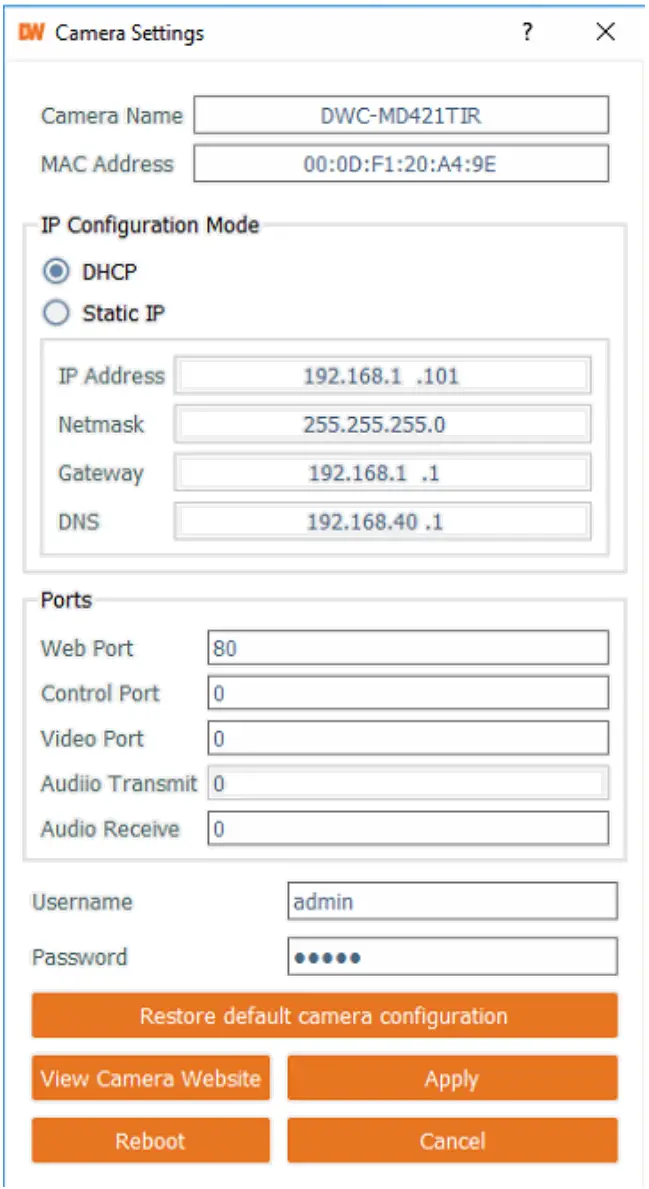Click the MAC Address field
This screenshot has width=649, height=1189.
(401, 164)
